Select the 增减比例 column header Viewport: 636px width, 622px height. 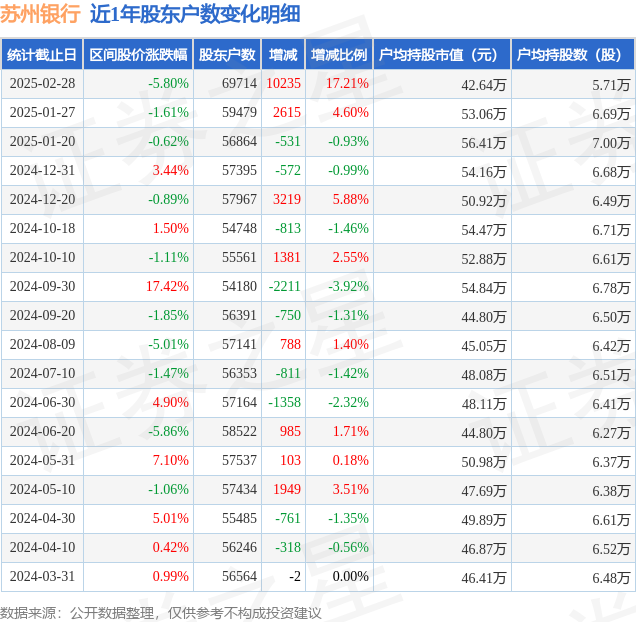pyautogui.click(x=338, y=54)
